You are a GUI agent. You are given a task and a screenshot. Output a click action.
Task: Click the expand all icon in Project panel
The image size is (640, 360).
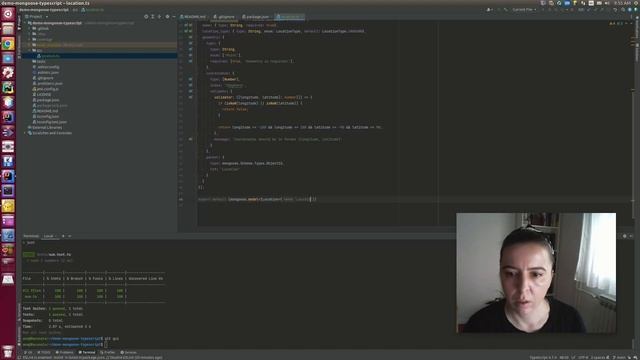tap(153, 17)
